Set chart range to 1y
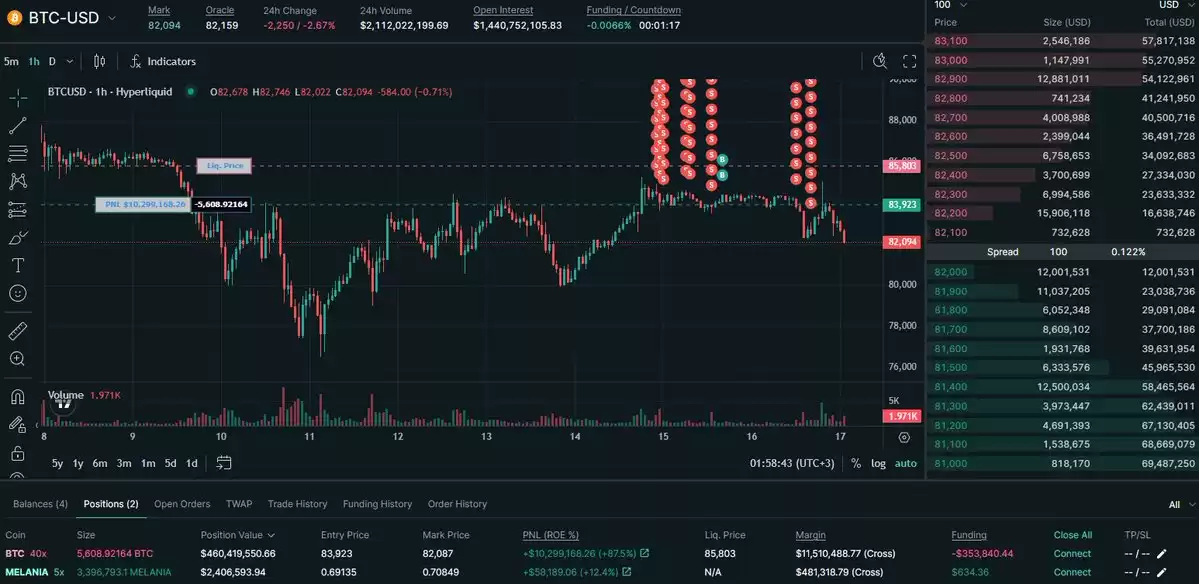This screenshot has height=584, width=1199. [x=78, y=463]
